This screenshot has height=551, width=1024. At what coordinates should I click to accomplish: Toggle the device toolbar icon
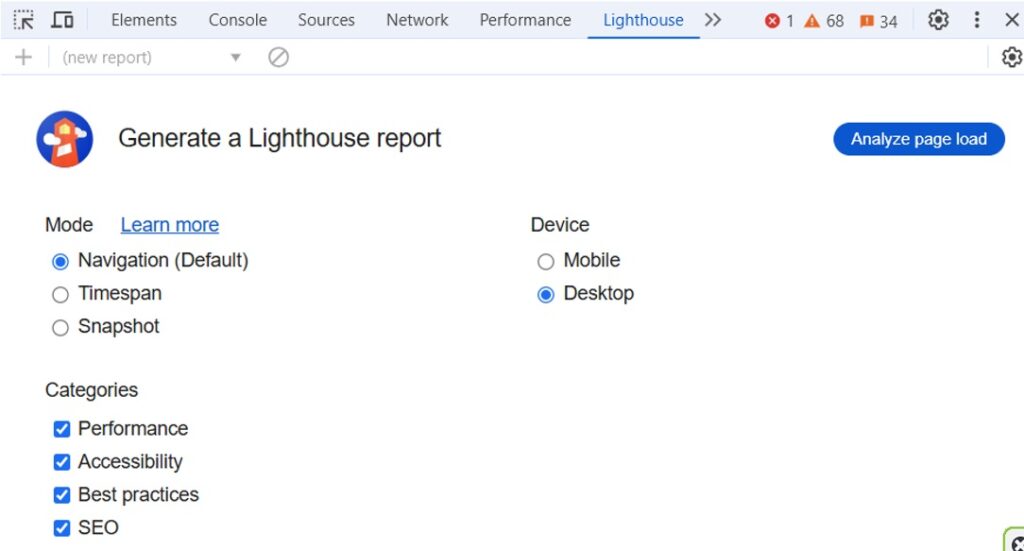pyautogui.click(x=62, y=20)
